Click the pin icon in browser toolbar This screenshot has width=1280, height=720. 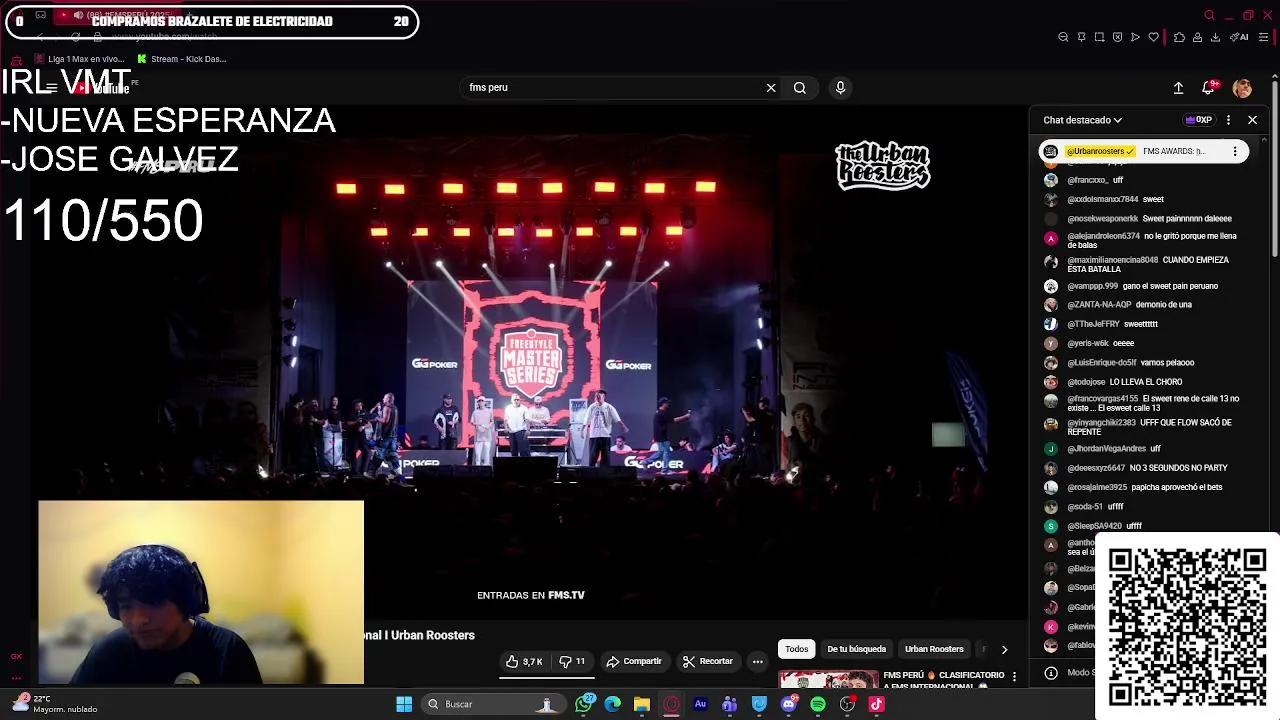pyautogui.click(x=1081, y=37)
